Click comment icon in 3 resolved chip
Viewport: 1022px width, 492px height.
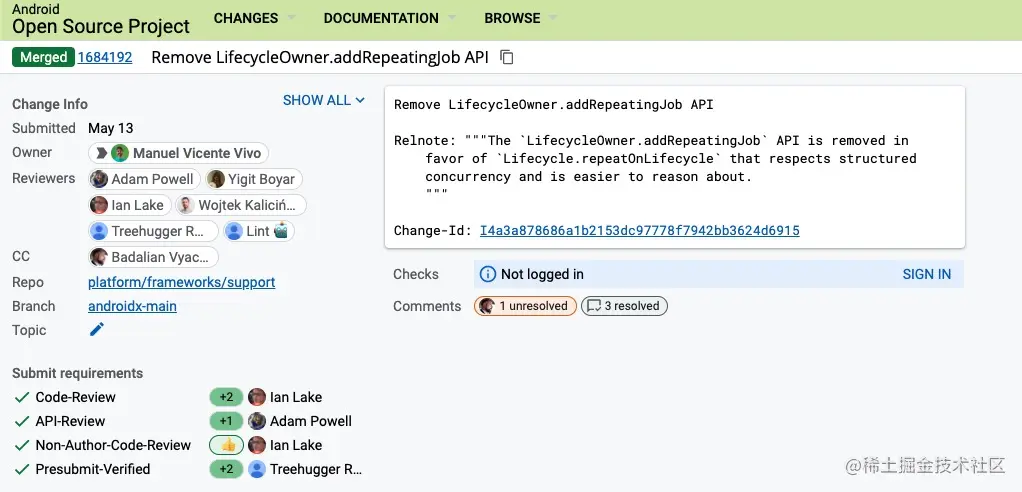[x=593, y=306]
